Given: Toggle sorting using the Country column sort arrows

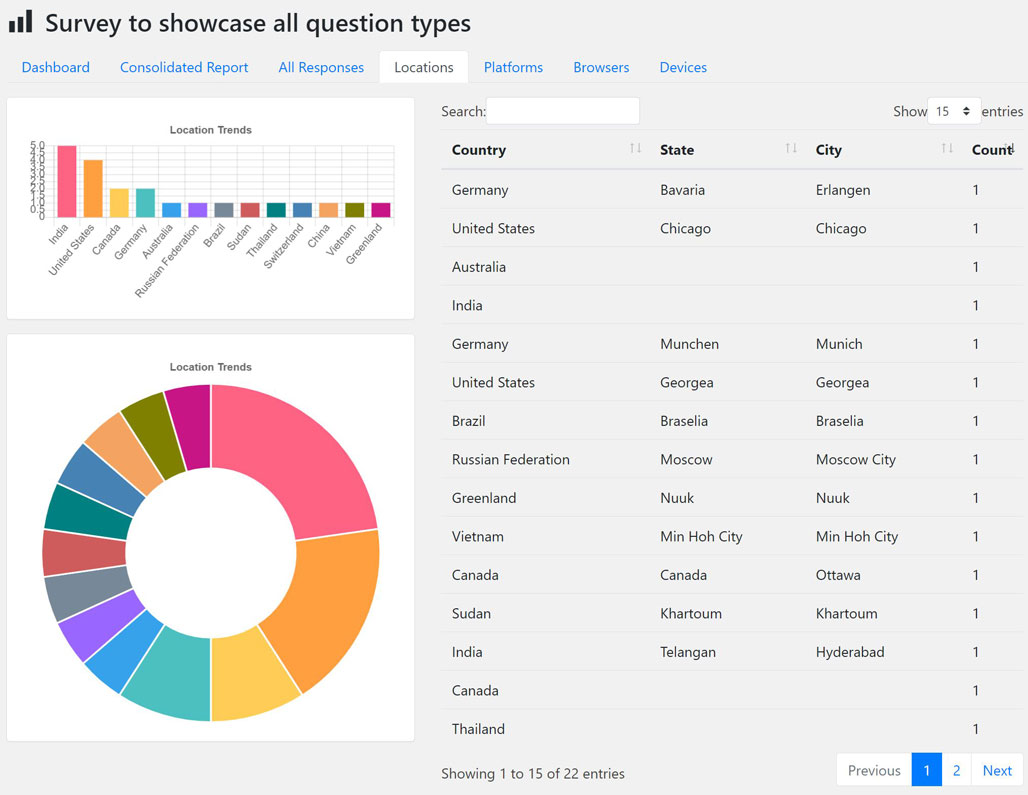Looking at the screenshot, I should pos(637,148).
